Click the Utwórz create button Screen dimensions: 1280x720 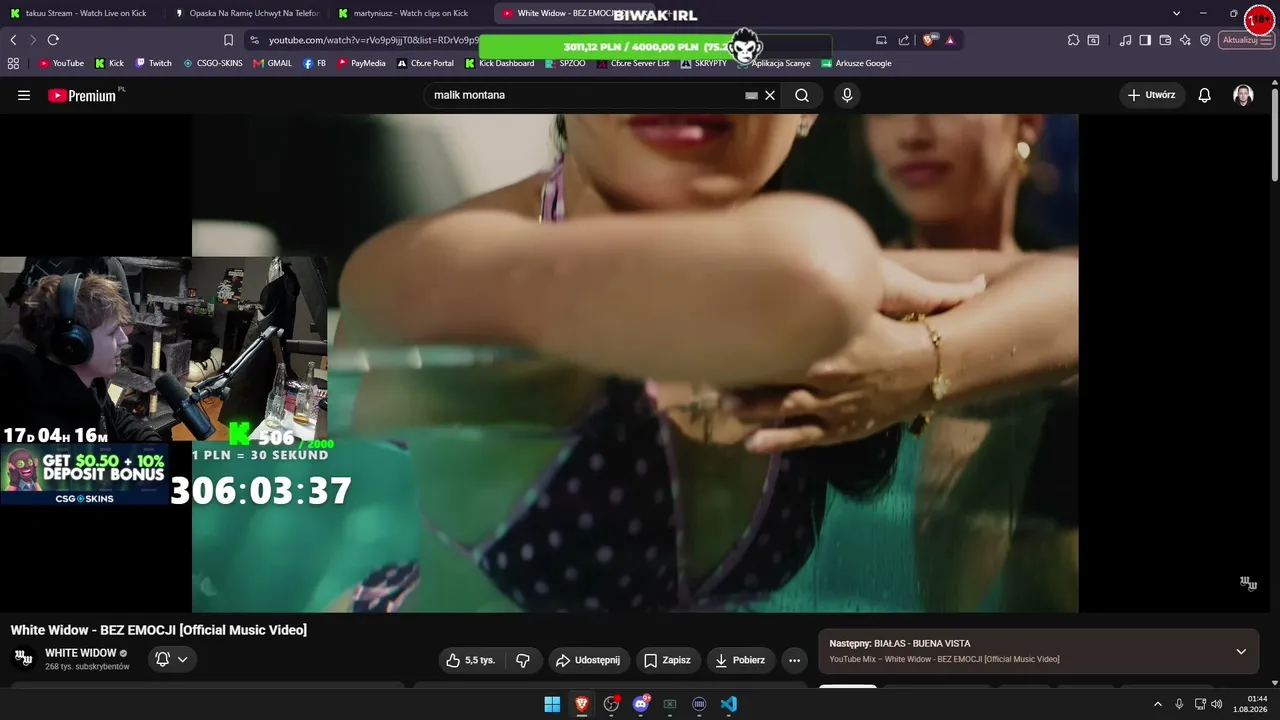pos(1151,95)
